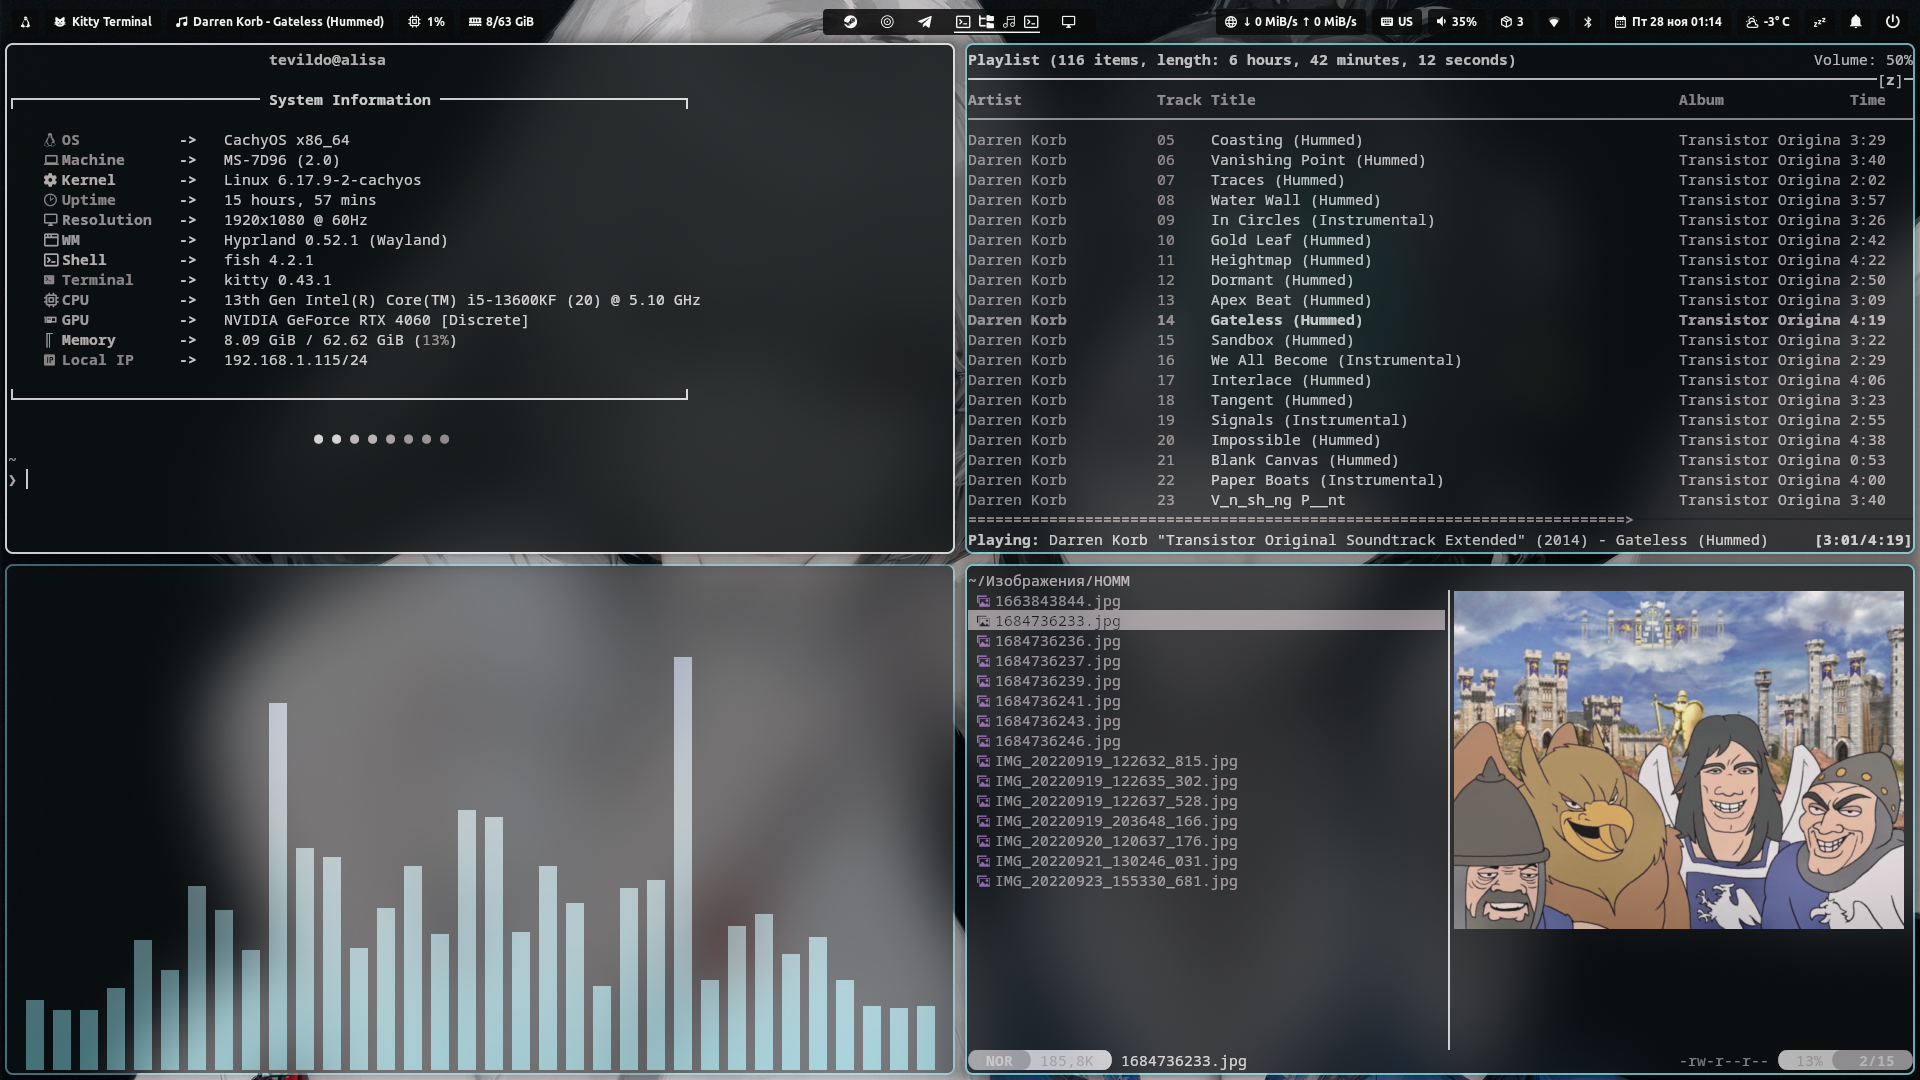1920x1080 pixels.
Task: Click the Telegram icon in taskbar
Action: click(925, 21)
